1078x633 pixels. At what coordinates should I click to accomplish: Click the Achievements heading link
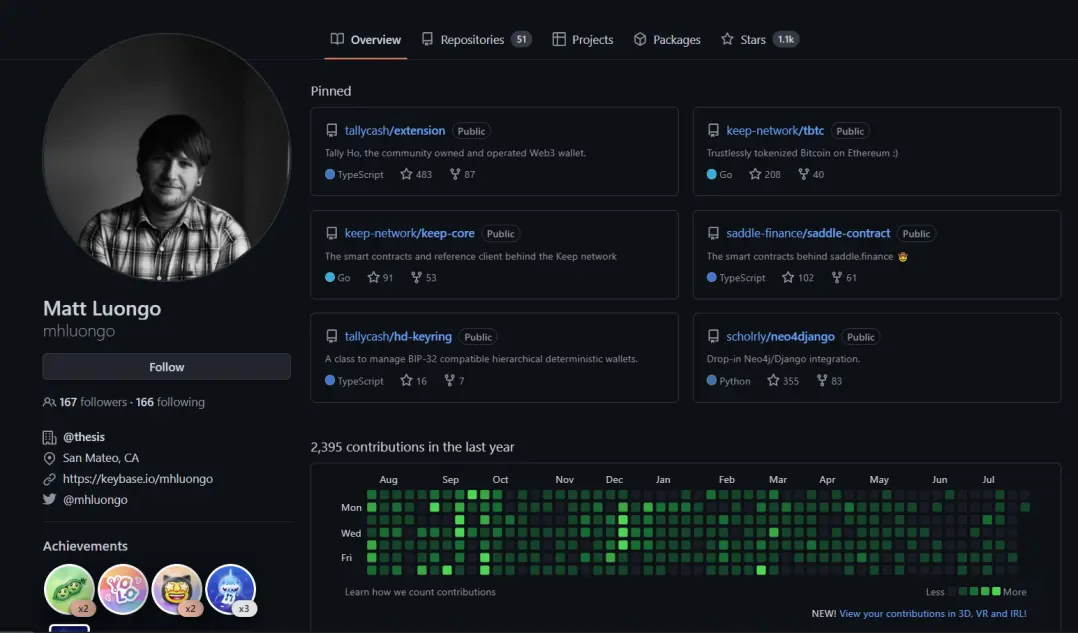coord(85,546)
